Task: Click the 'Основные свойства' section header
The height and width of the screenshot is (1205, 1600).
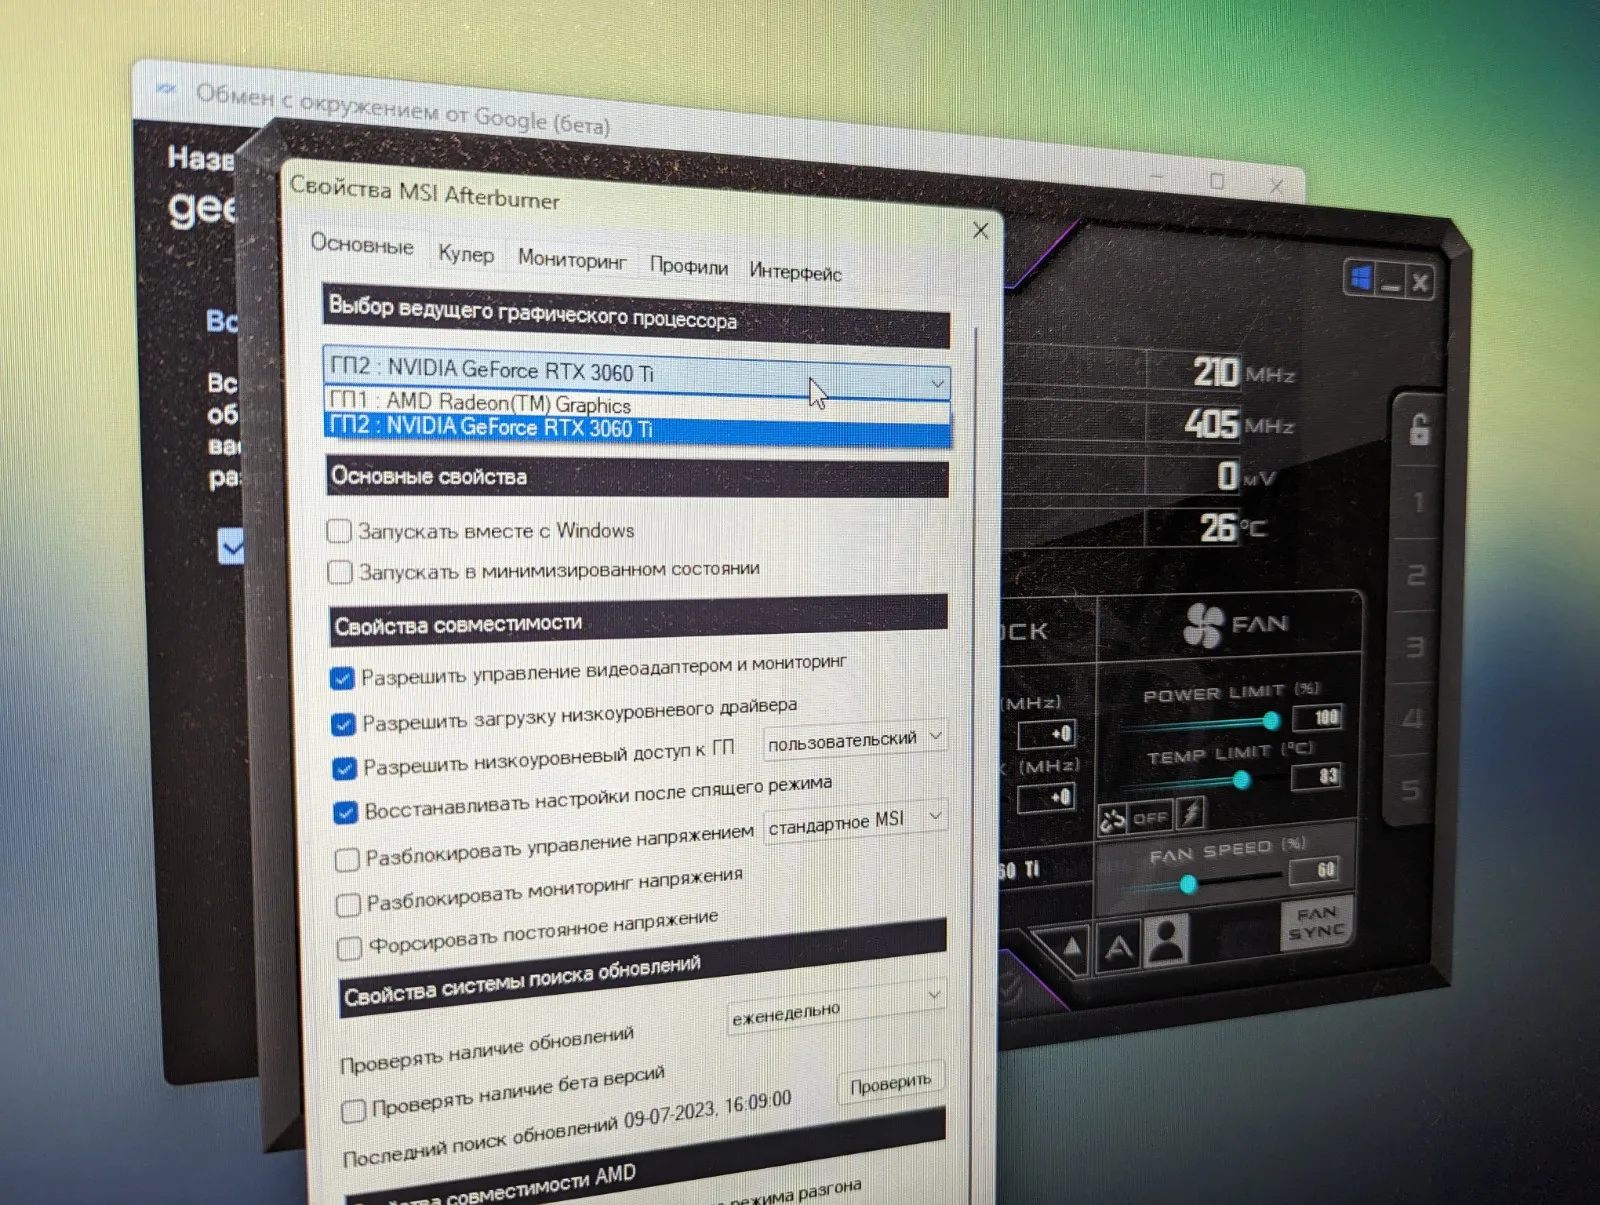Action: (637, 477)
